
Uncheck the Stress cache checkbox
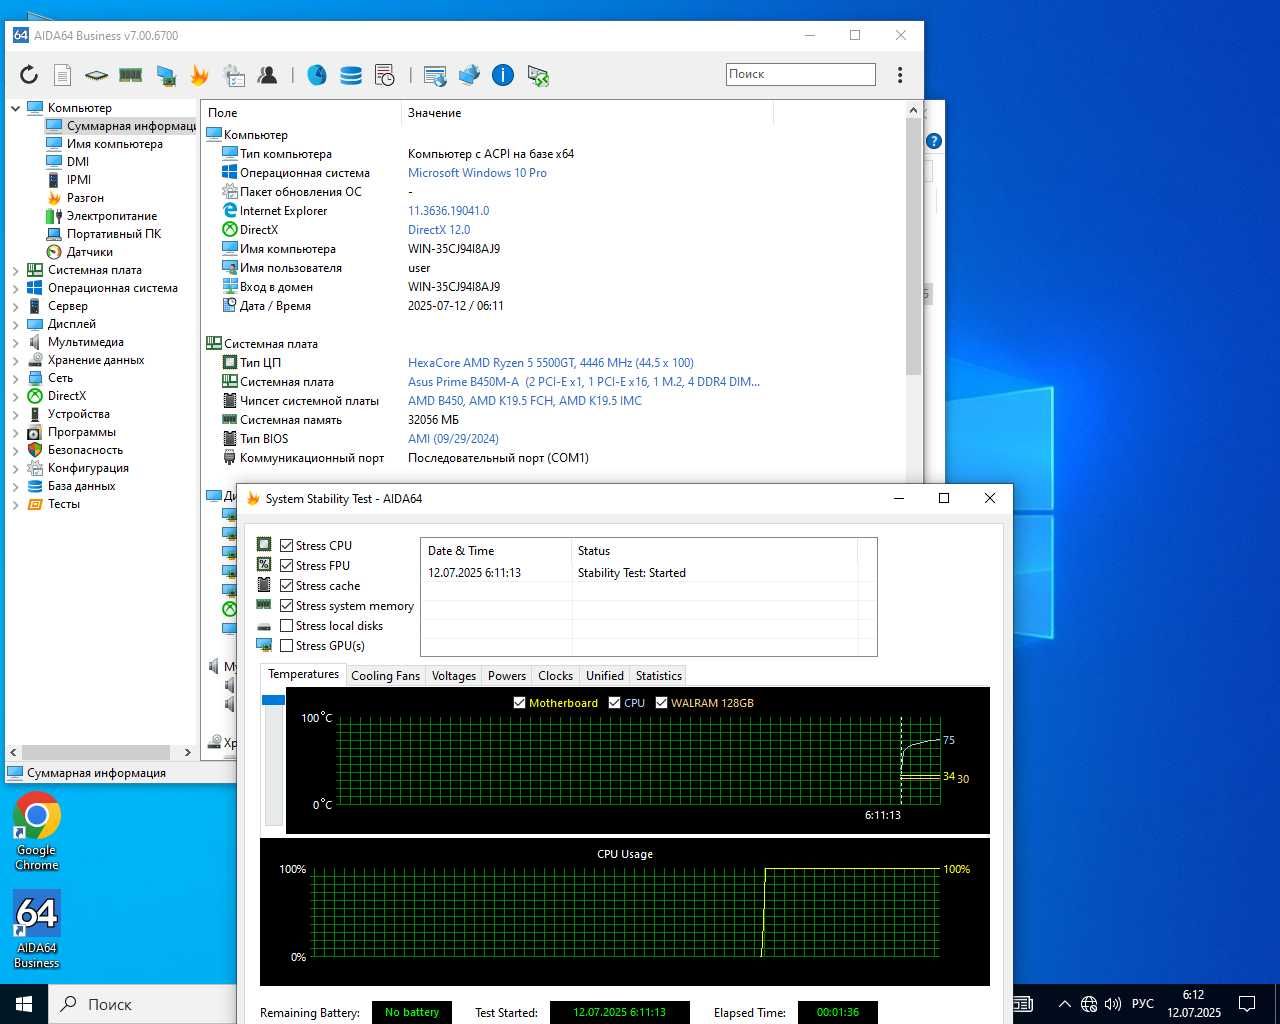(287, 586)
